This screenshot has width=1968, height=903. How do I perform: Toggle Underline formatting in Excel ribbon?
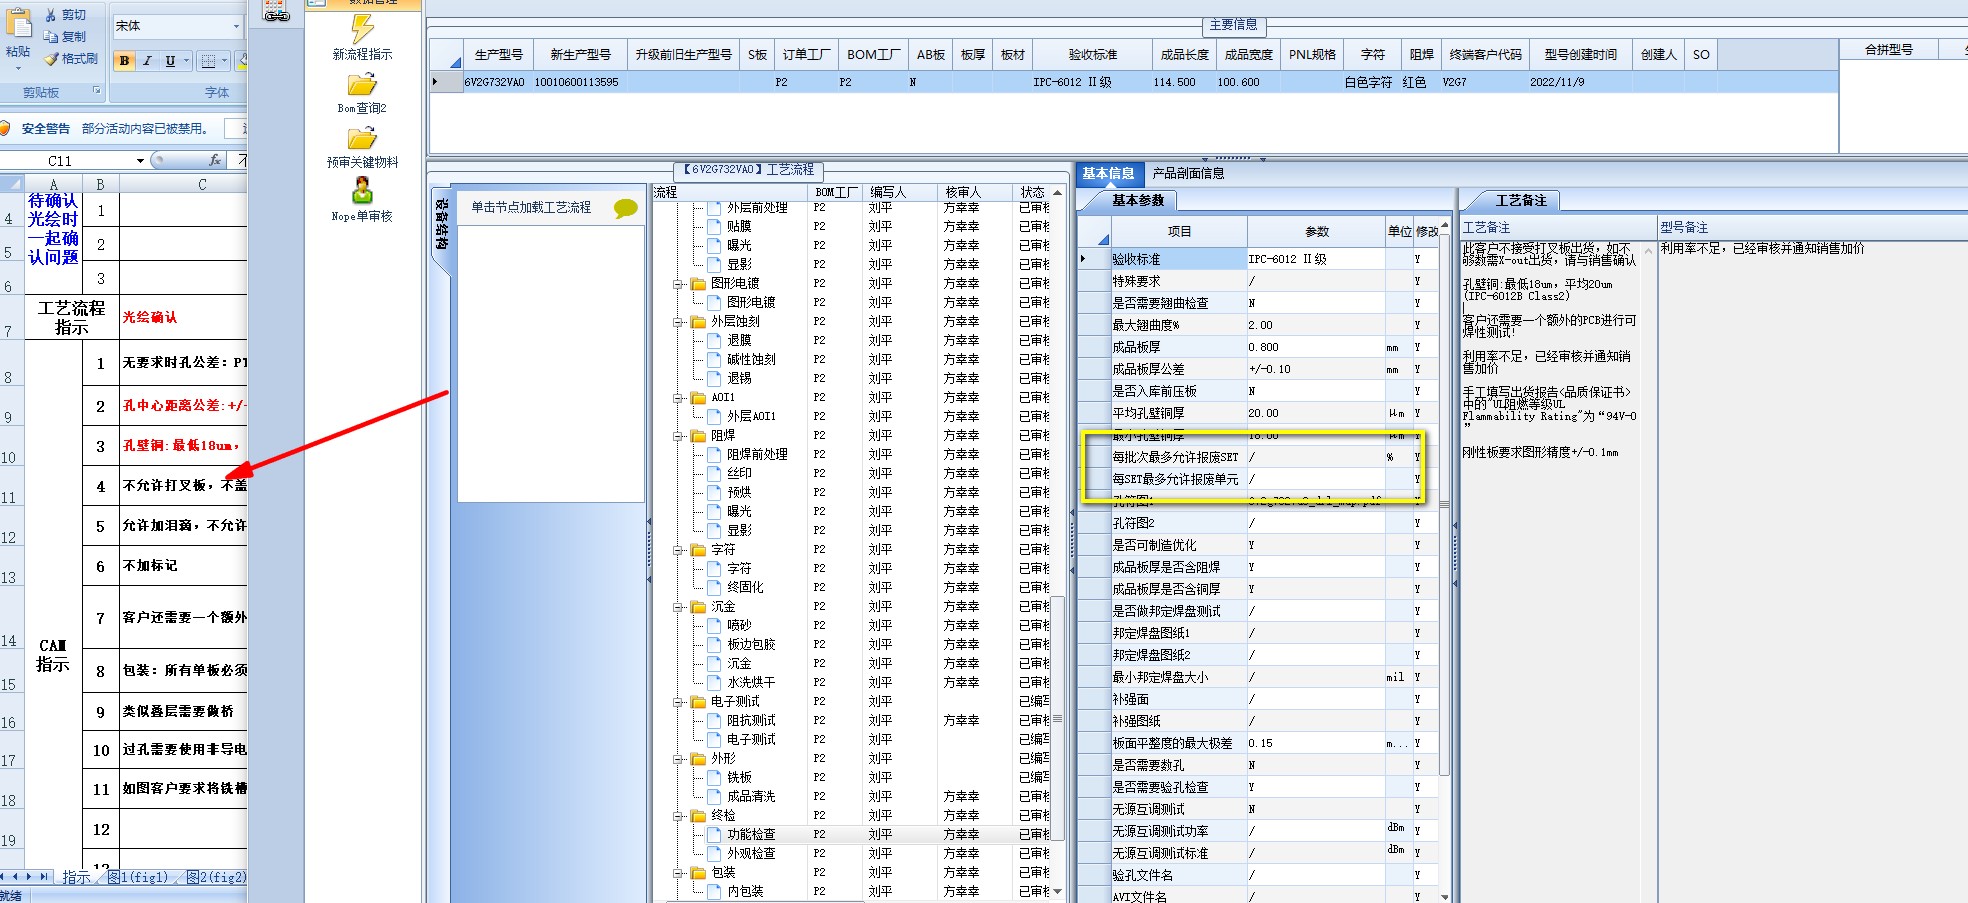(x=170, y=61)
